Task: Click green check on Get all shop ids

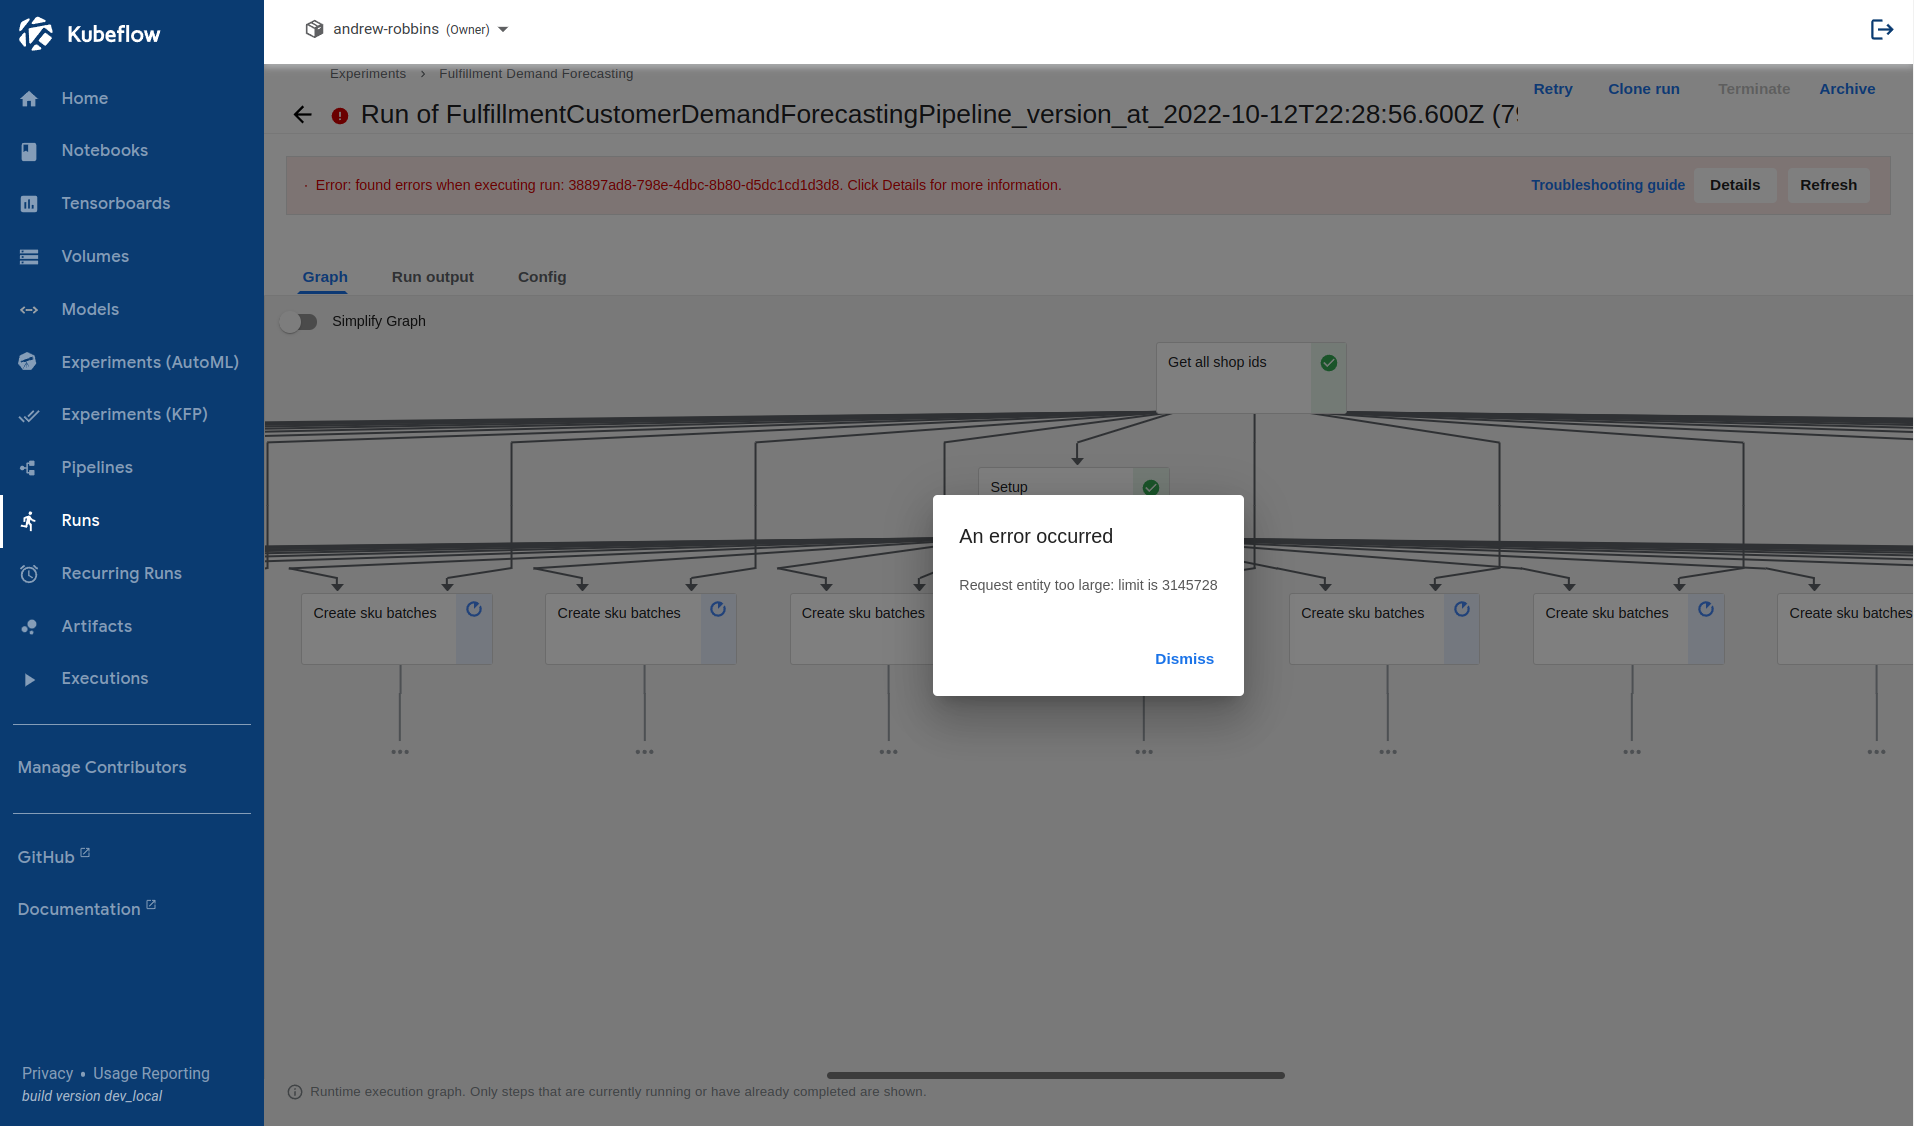Action: pos(1329,363)
